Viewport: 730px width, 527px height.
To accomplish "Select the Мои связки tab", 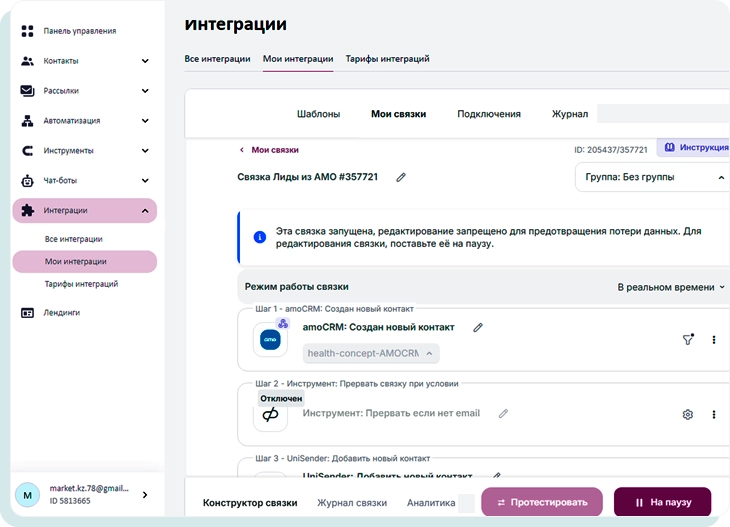I will coord(399,114).
